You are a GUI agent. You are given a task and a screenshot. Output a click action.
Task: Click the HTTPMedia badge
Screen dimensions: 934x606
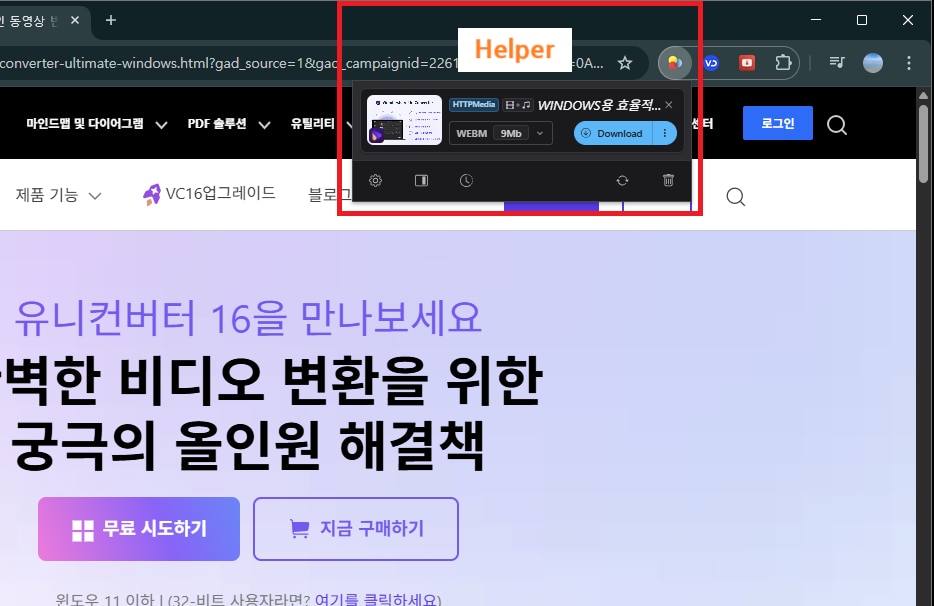point(474,104)
